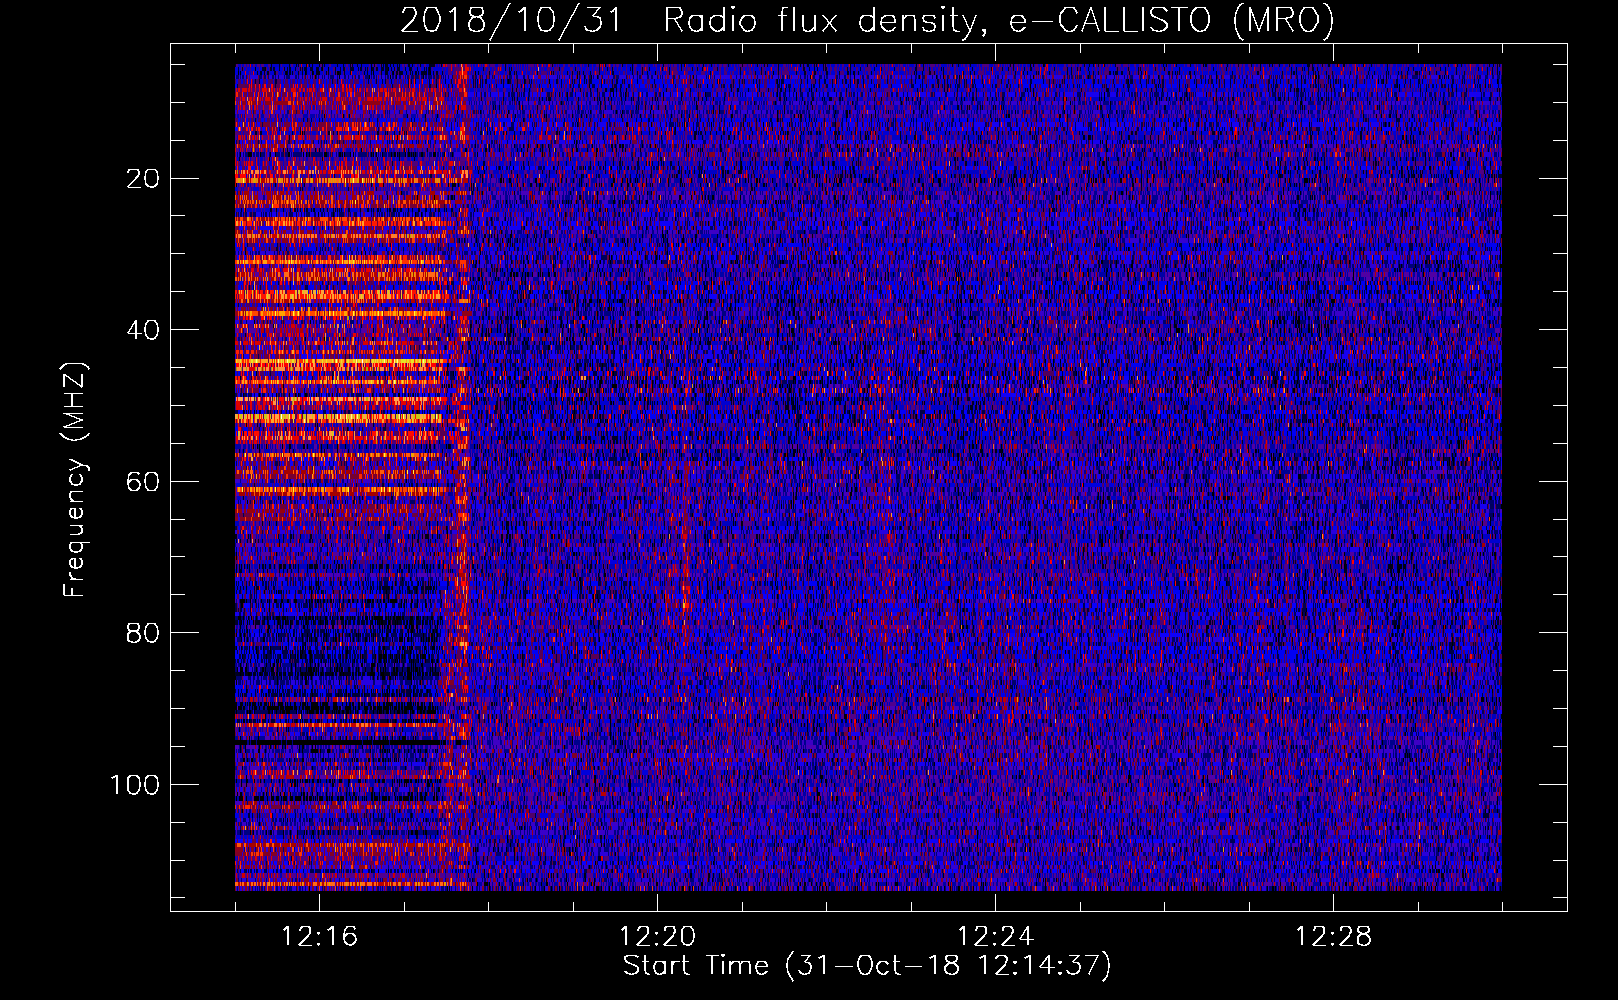Select the 'Frequency (MHZ)' y-axis label
Screen dimensions: 1618x1000
pos(75,480)
